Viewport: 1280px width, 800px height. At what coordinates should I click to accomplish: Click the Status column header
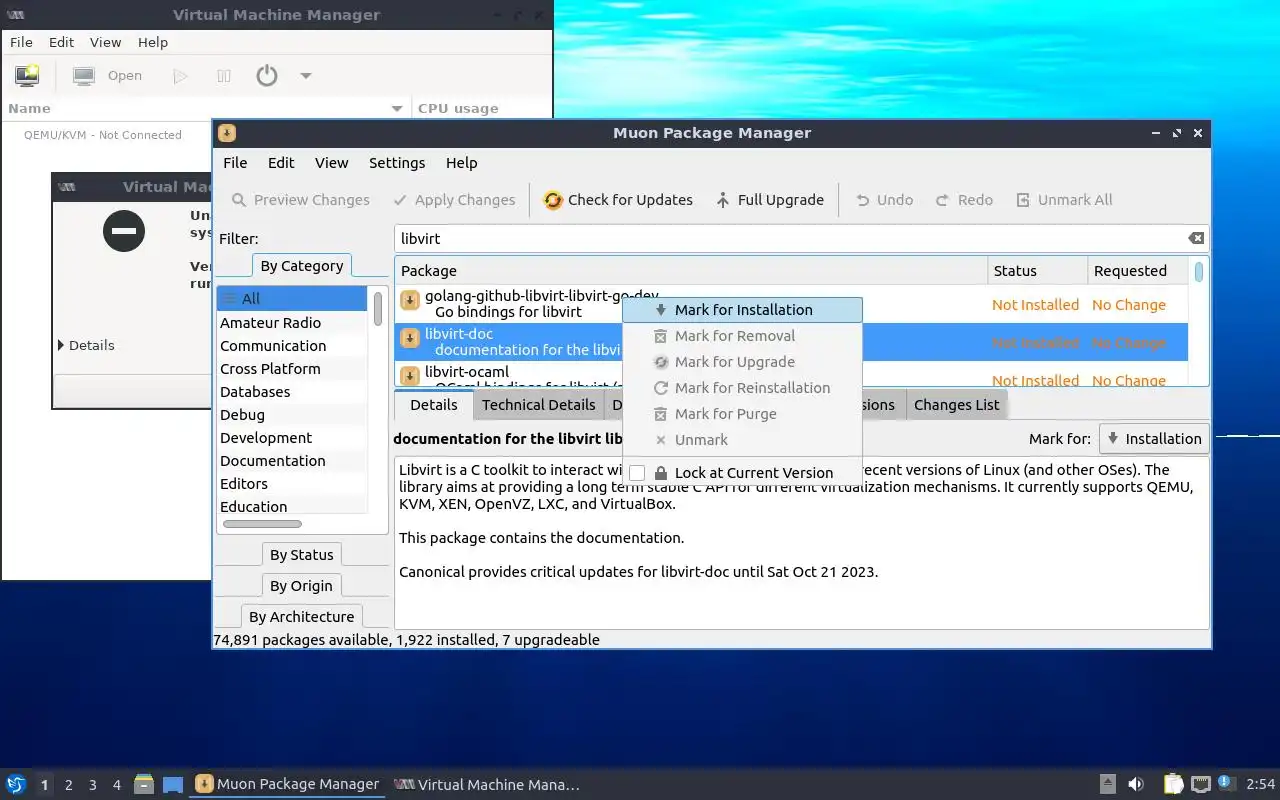point(1037,271)
